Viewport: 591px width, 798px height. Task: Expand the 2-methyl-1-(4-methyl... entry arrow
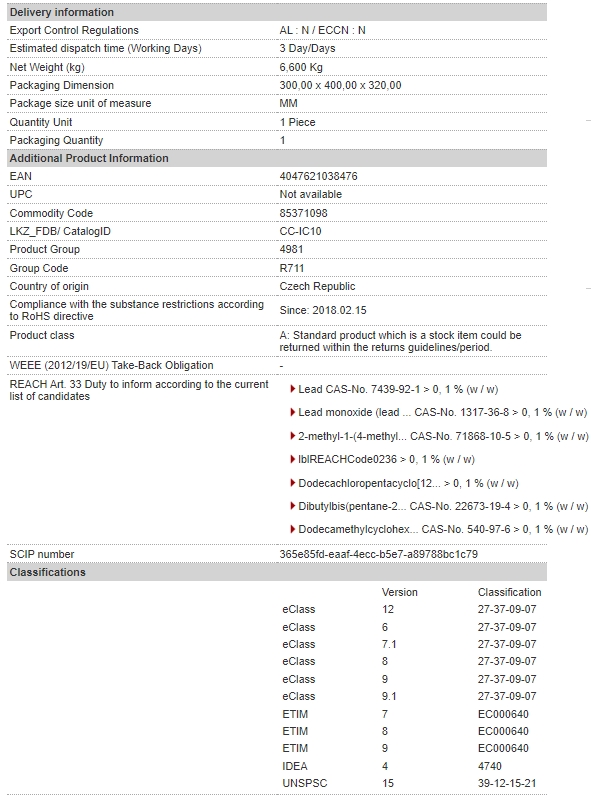293,436
